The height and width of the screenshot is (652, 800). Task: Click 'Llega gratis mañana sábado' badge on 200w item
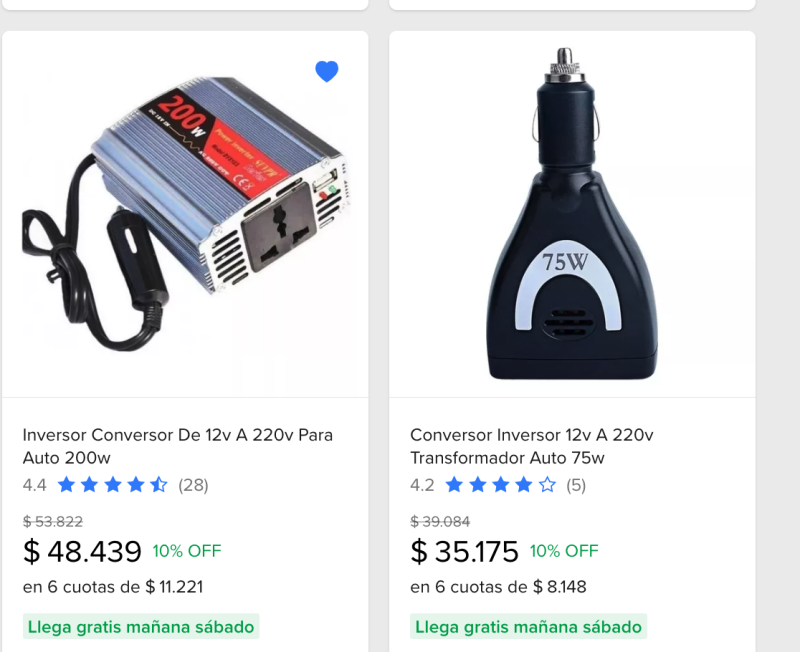click(141, 626)
